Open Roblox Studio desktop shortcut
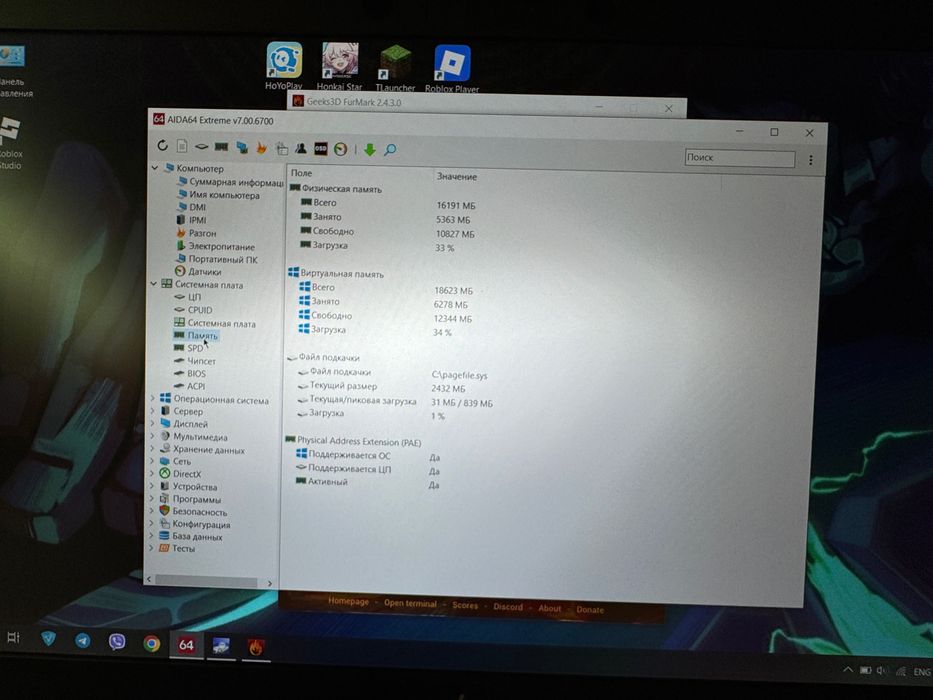The width and height of the screenshot is (933, 700). [10, 143]
